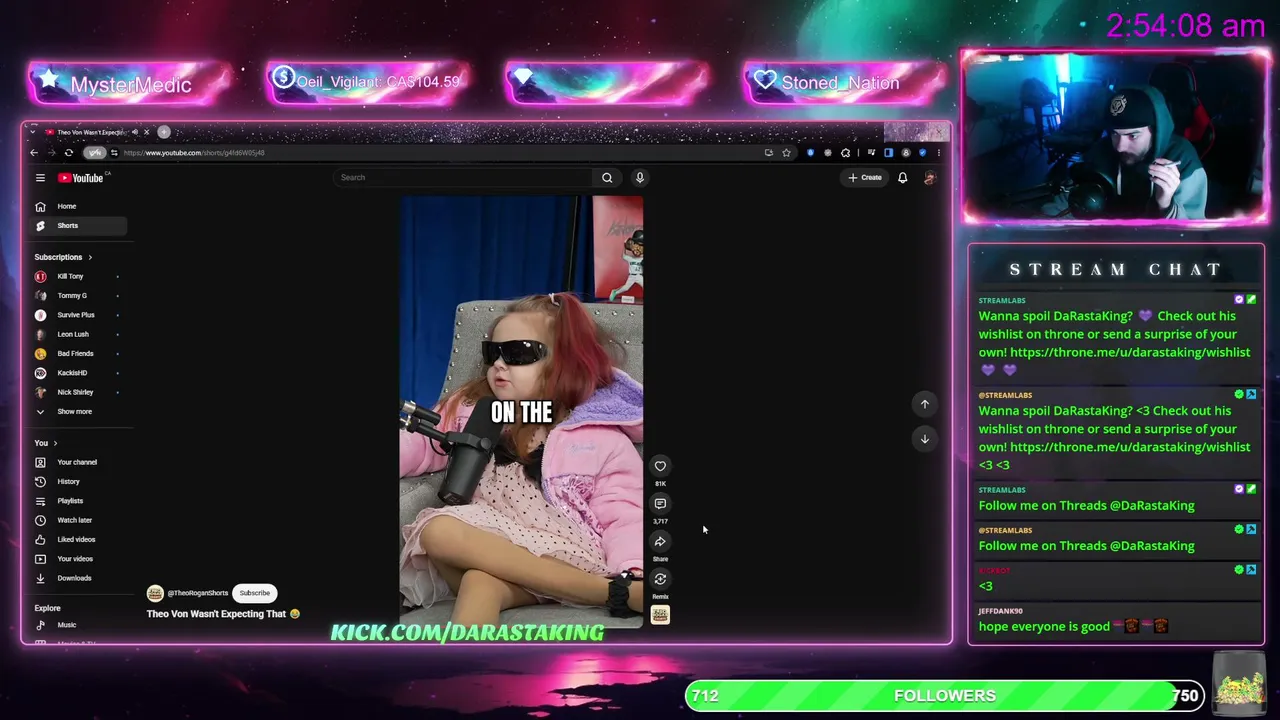Open the Short's comments panel

[x=660, y=504]
